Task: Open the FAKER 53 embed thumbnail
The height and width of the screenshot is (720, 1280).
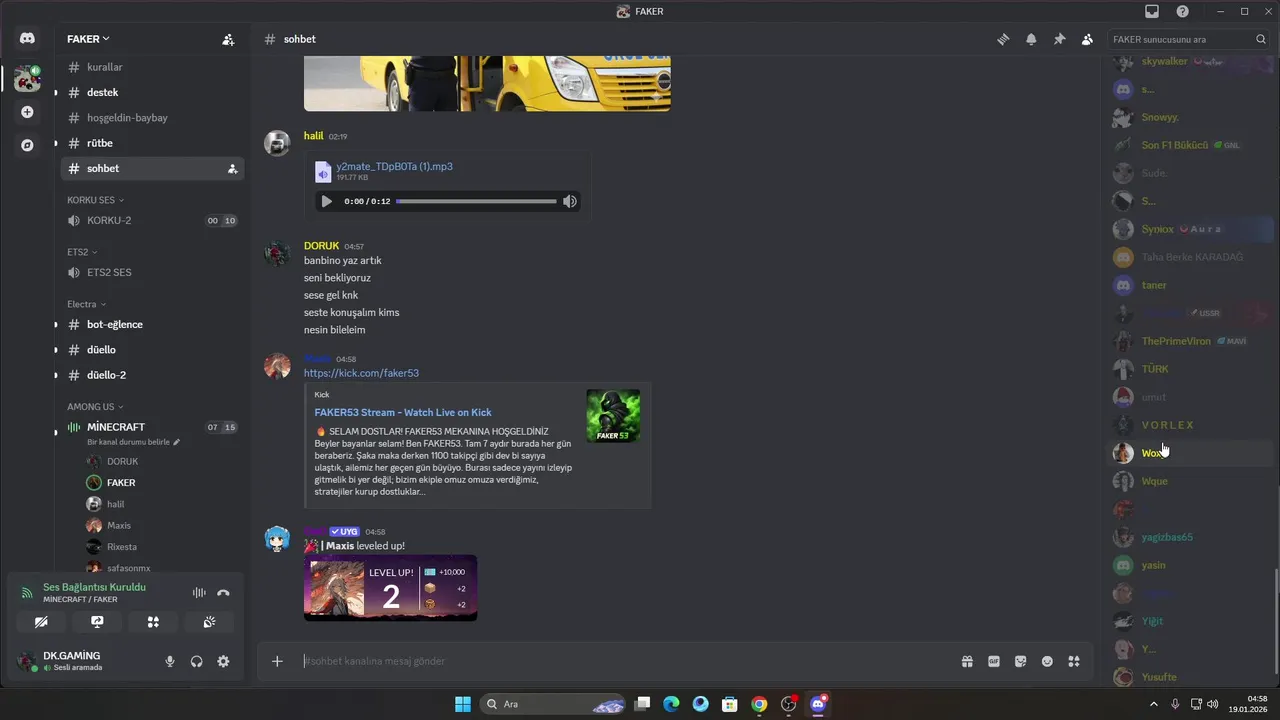Action: 613,416
